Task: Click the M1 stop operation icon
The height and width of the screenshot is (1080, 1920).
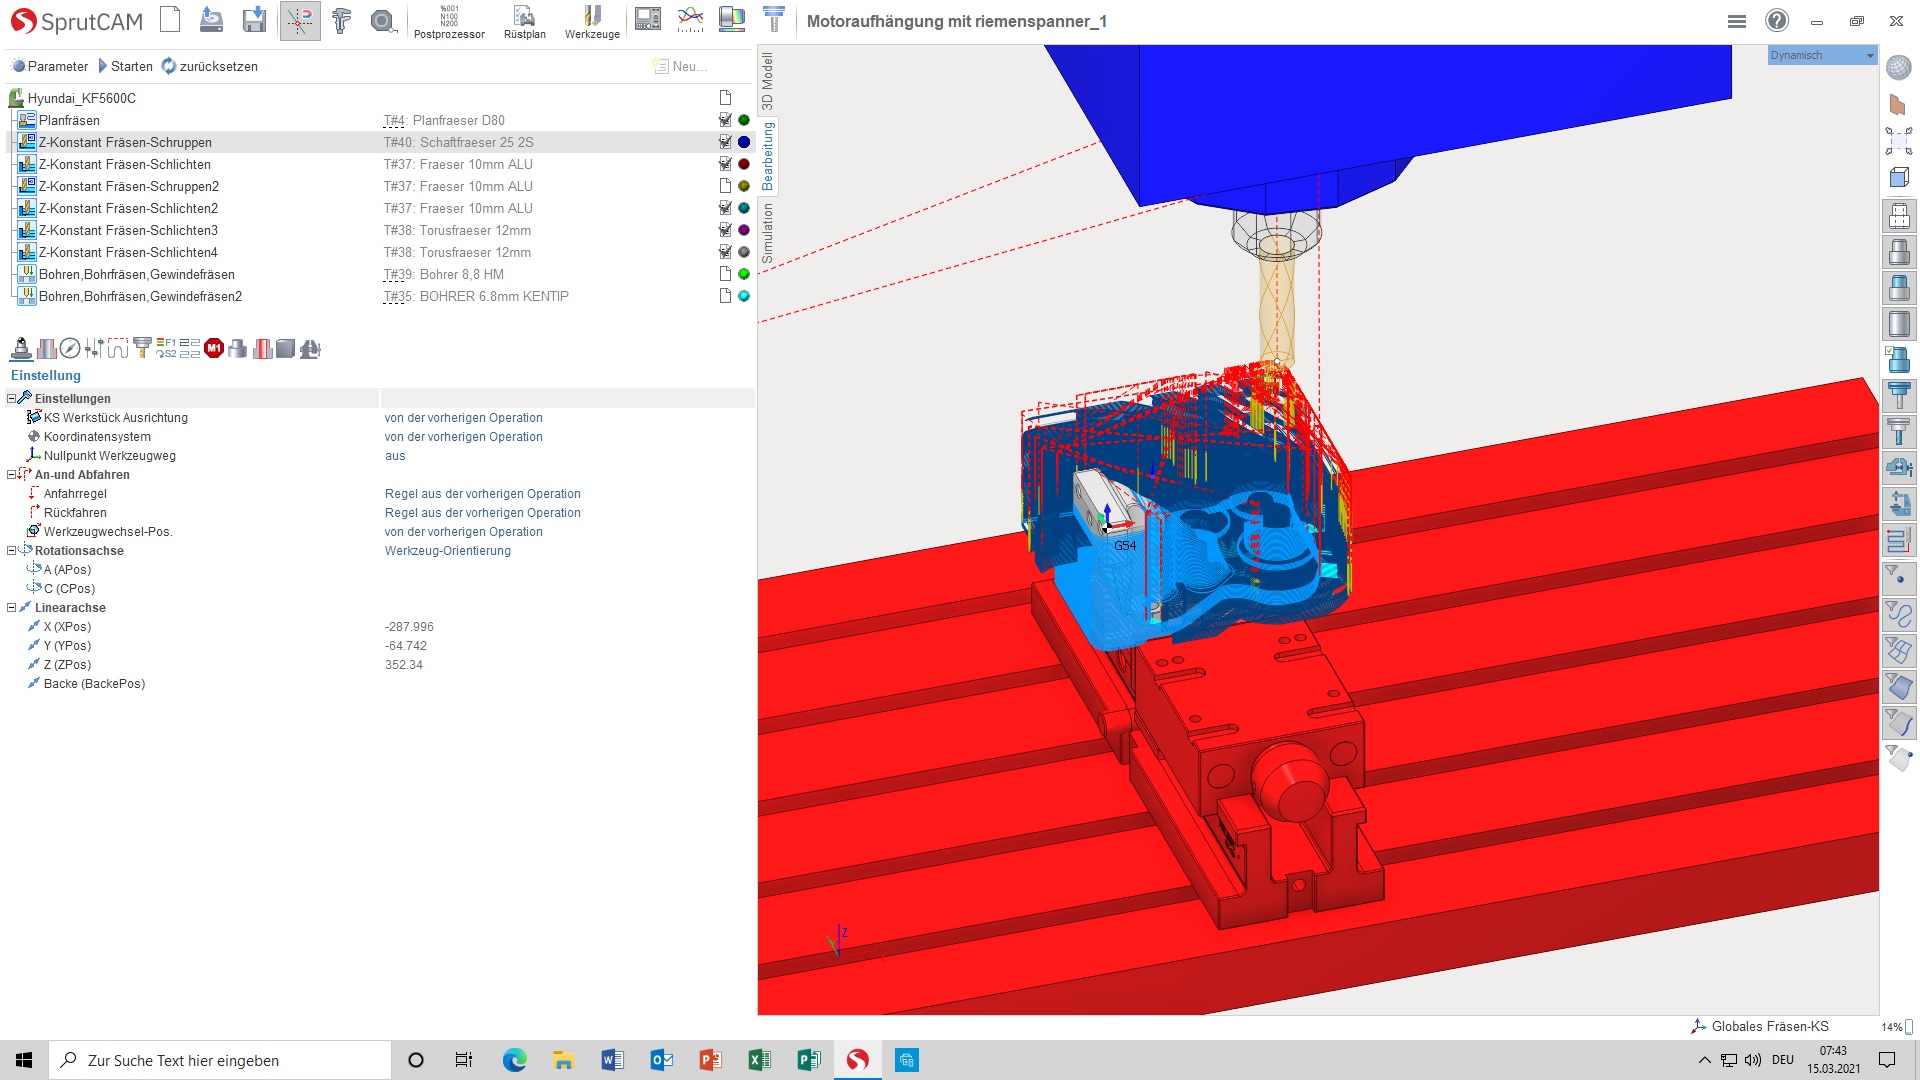Action: click(213, 348)
